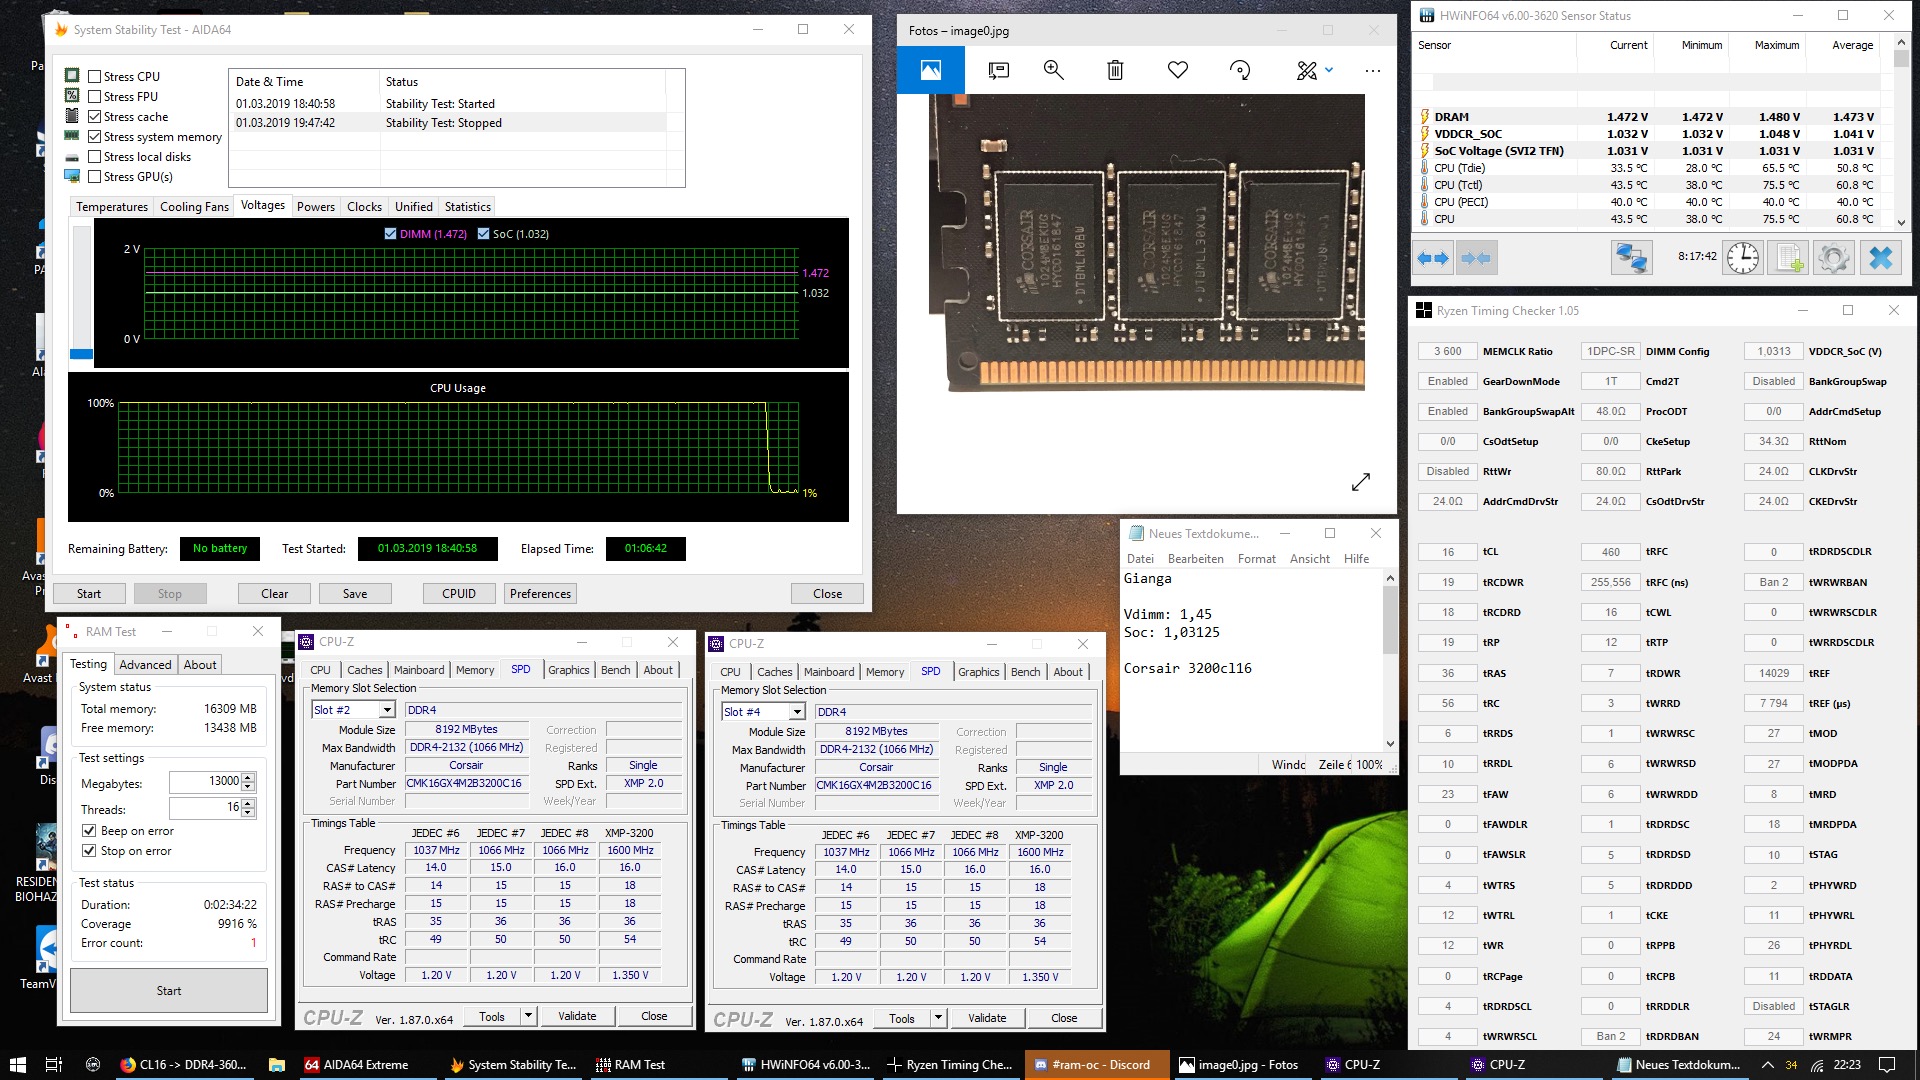1920x1080 pixels.
Task: Uncheck Stress system memory option
Action: tap(95, 137)
